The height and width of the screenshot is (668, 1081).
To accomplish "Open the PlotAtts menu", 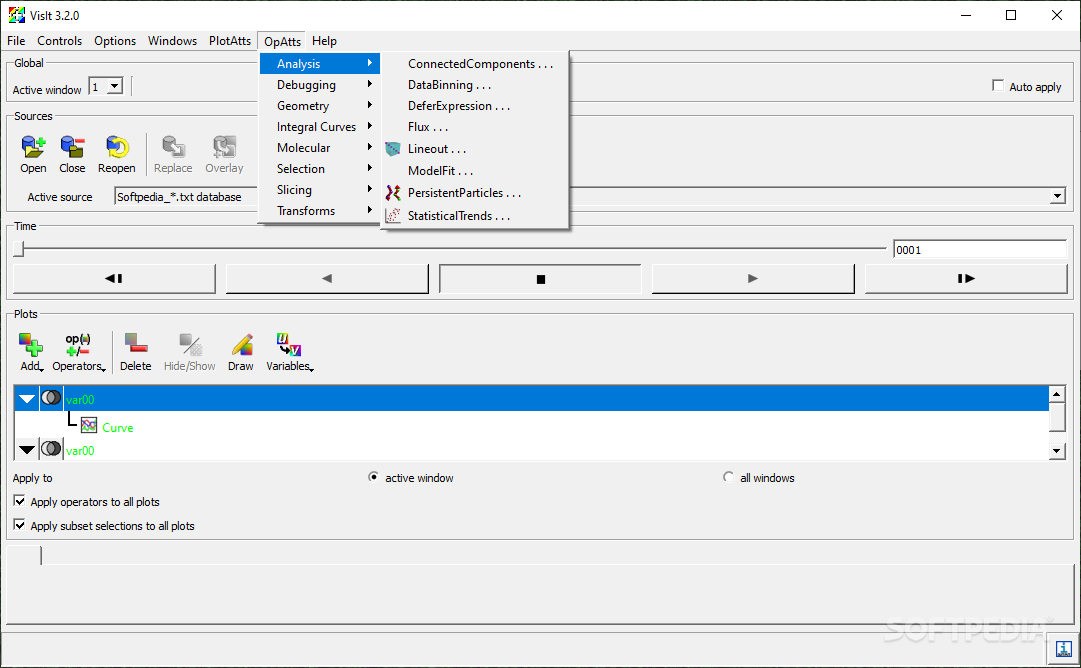I will click(x=230, y=41).
